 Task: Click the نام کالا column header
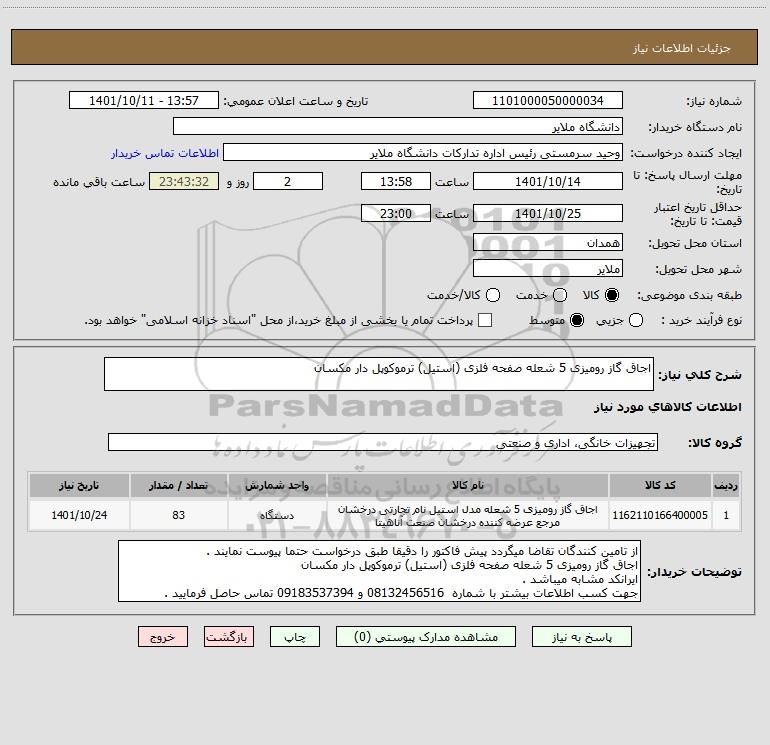point(468,485)
